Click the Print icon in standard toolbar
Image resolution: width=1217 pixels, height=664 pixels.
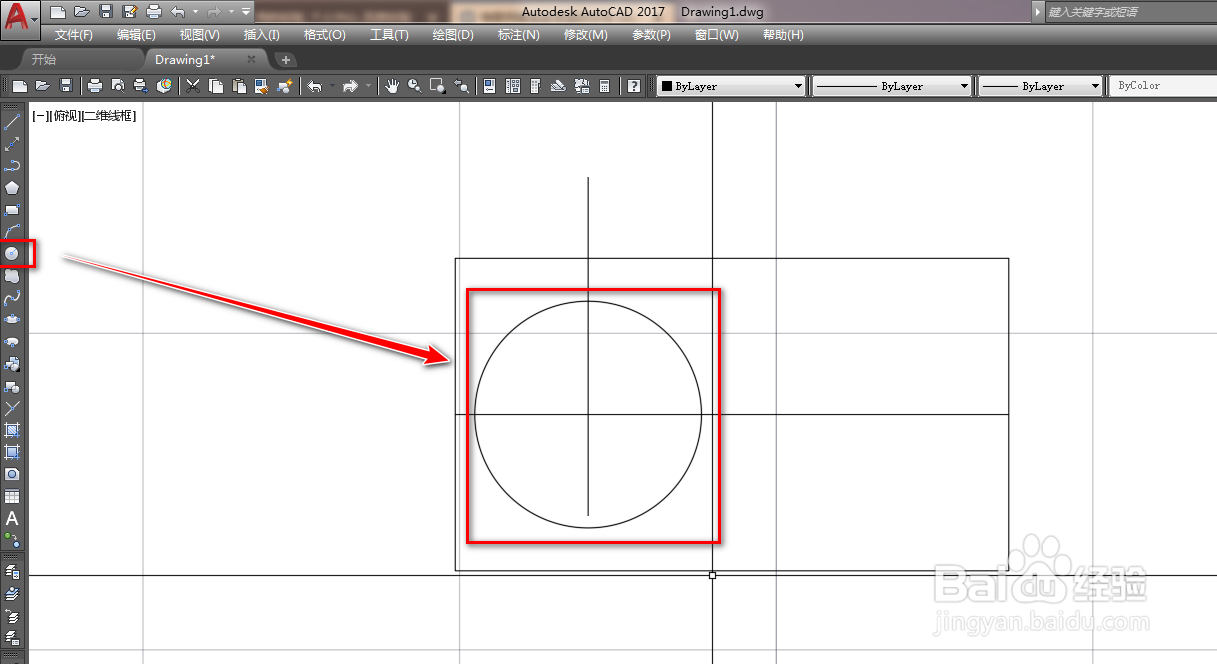[x=95, y=86]
